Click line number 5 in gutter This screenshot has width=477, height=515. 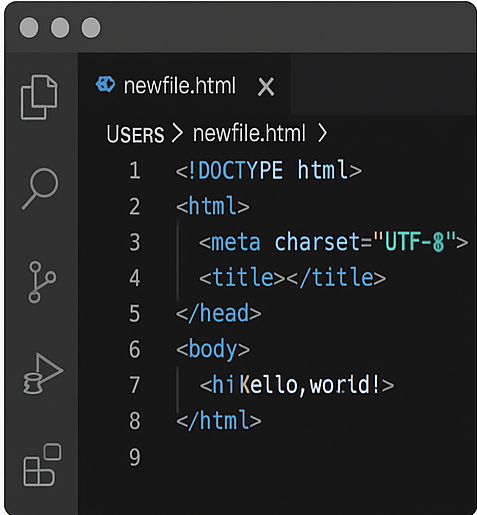click(x=135, y=313)
